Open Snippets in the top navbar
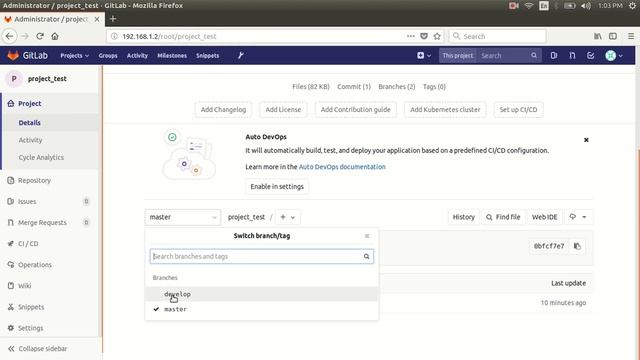Viewport: 640px width, 360px height. [207, 56]
